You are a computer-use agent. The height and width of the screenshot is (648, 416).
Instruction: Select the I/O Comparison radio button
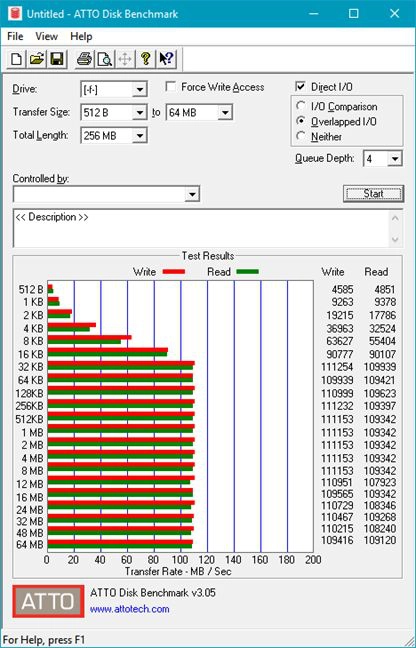(x=301, y=106)
